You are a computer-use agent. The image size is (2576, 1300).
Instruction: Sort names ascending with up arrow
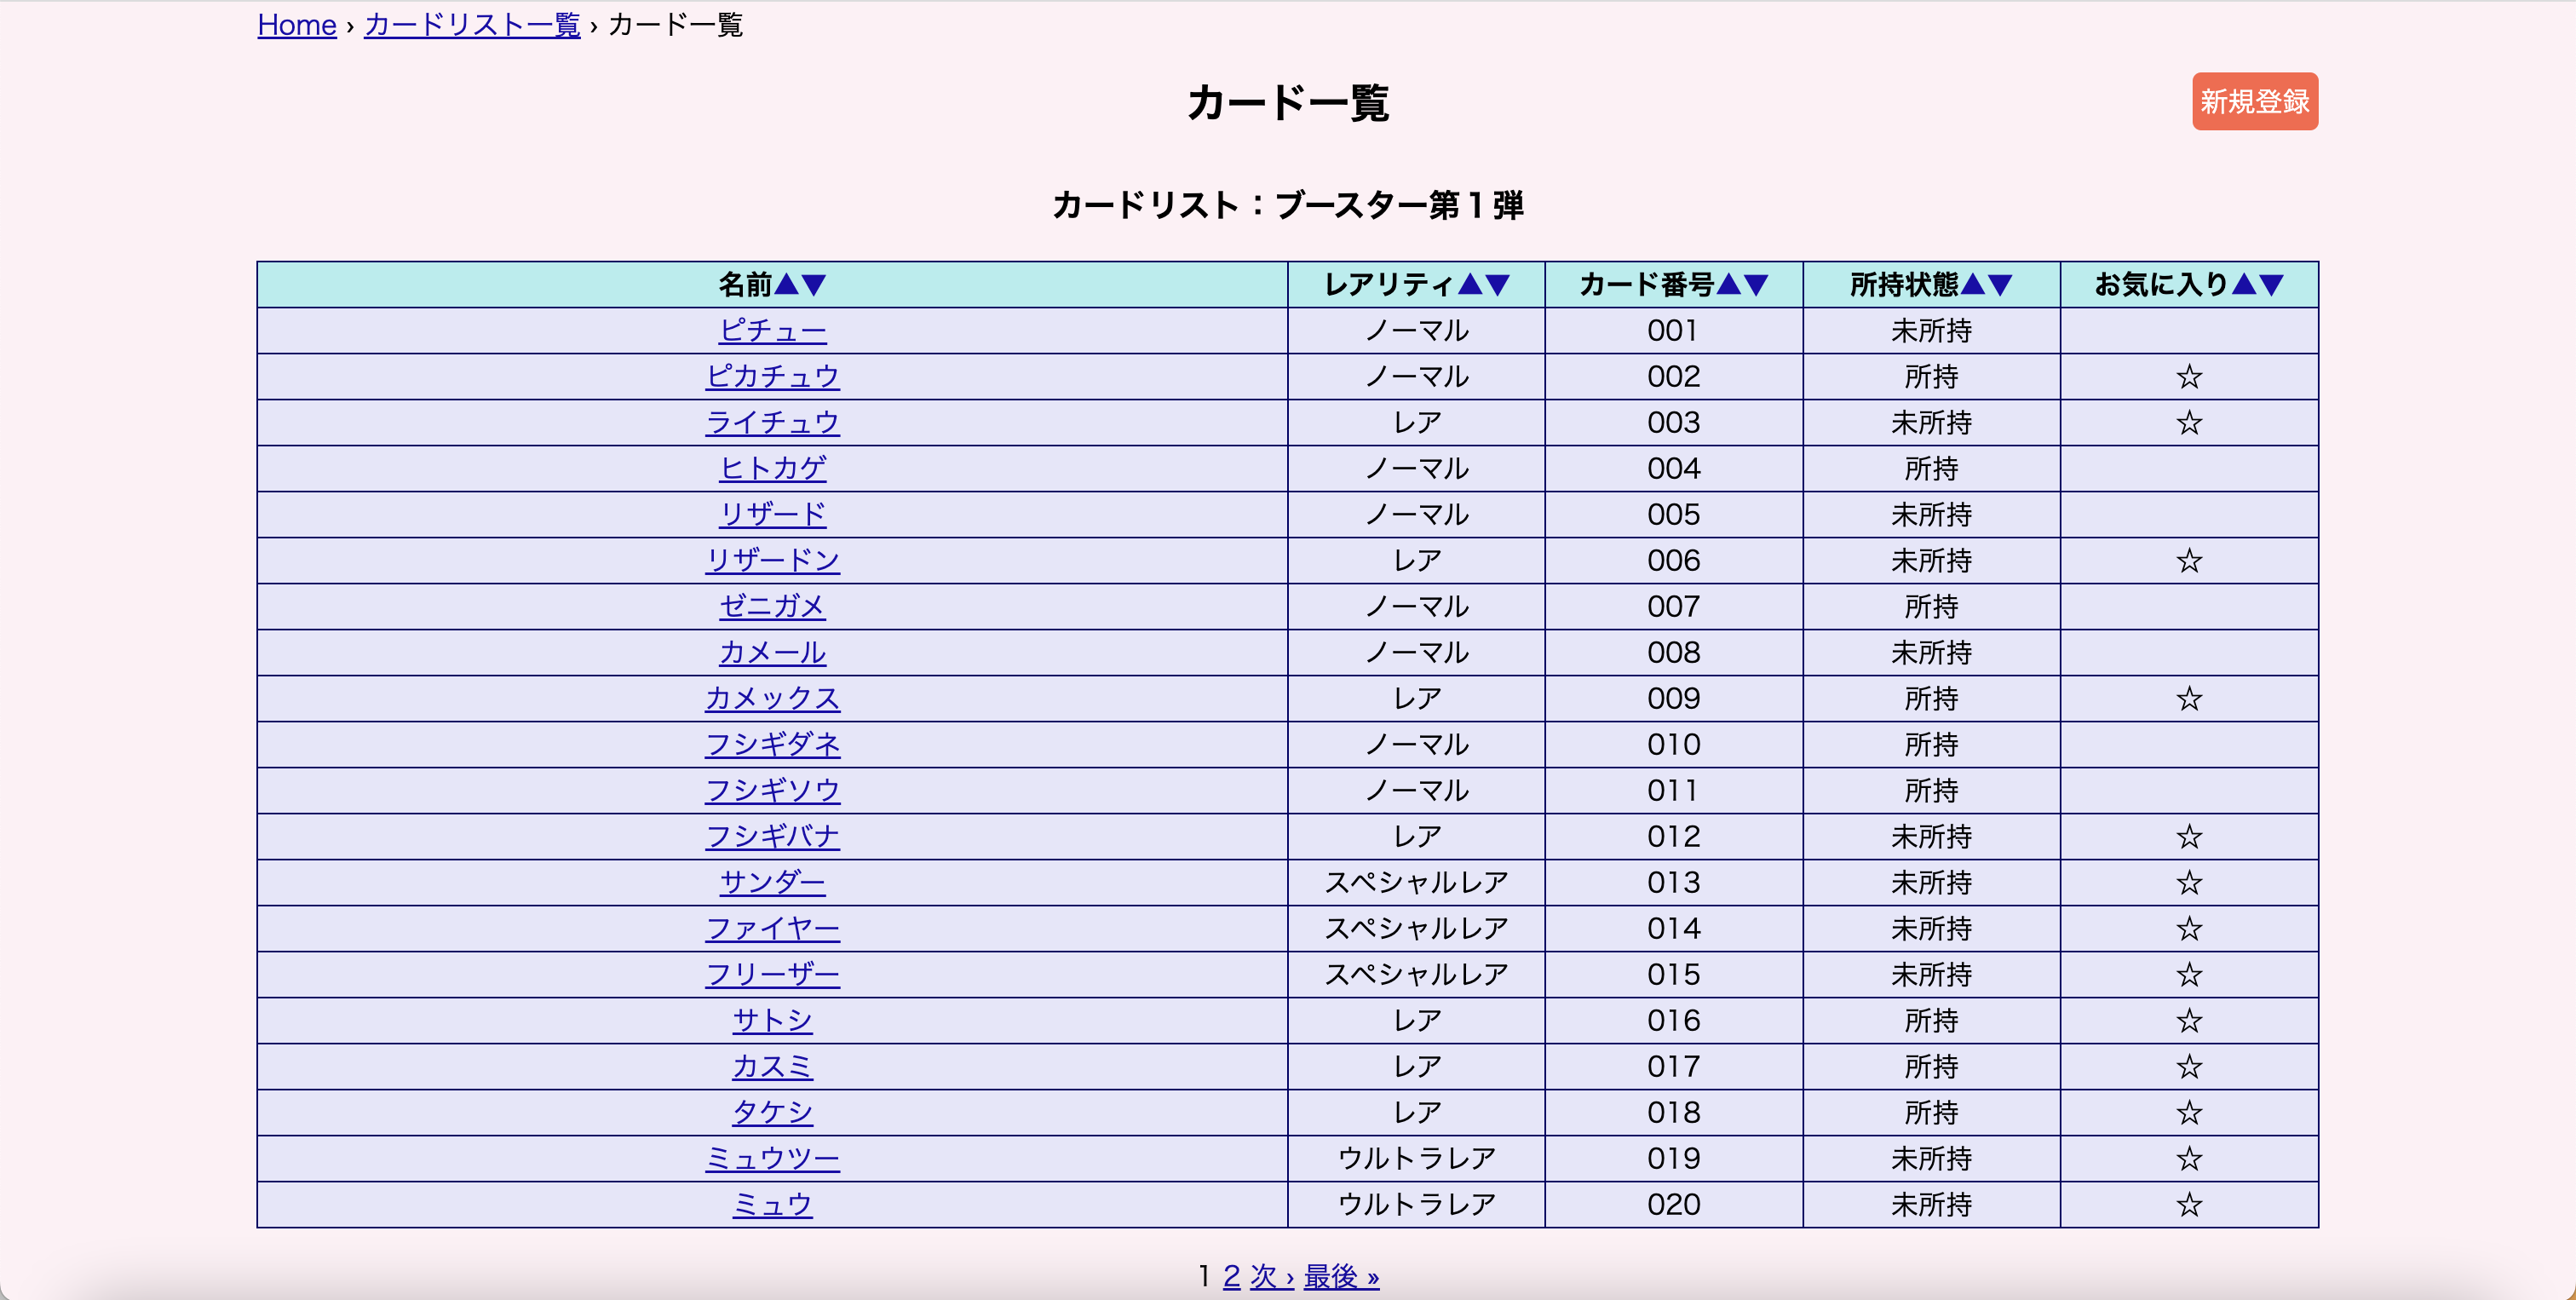tap(786, 285)
